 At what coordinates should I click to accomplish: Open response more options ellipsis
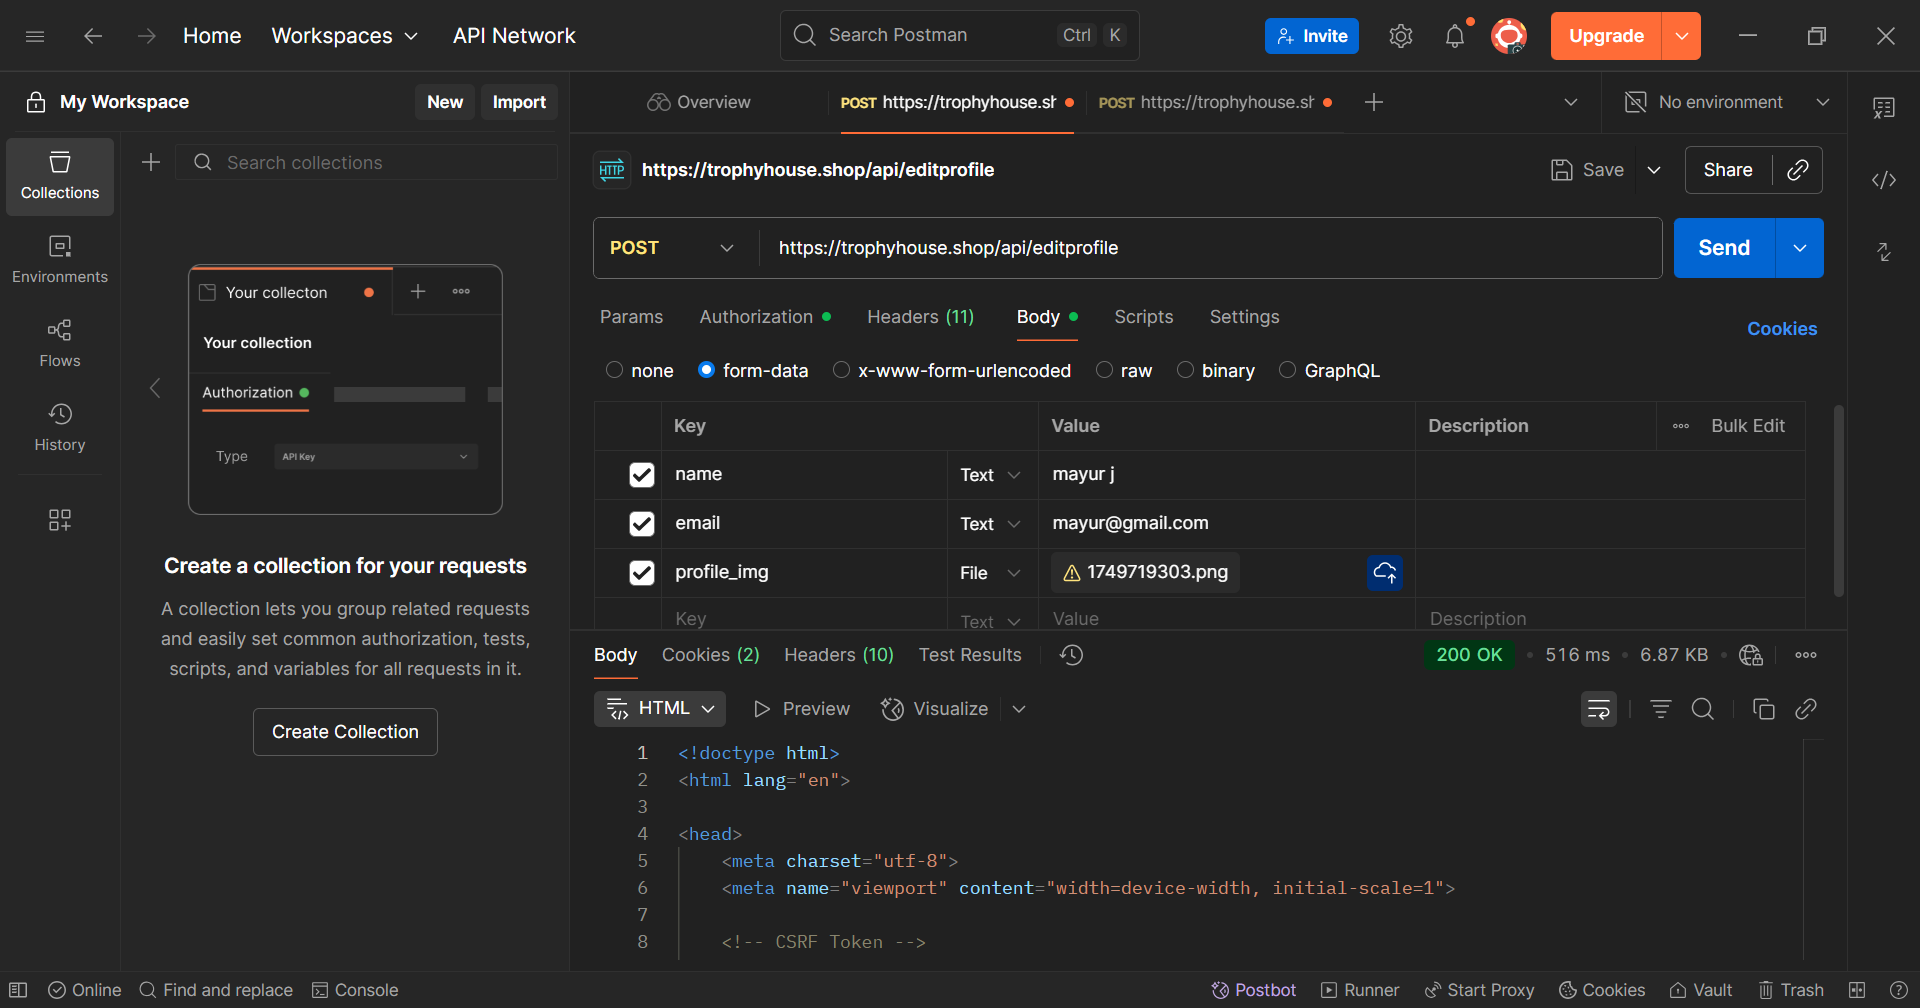1806,655
